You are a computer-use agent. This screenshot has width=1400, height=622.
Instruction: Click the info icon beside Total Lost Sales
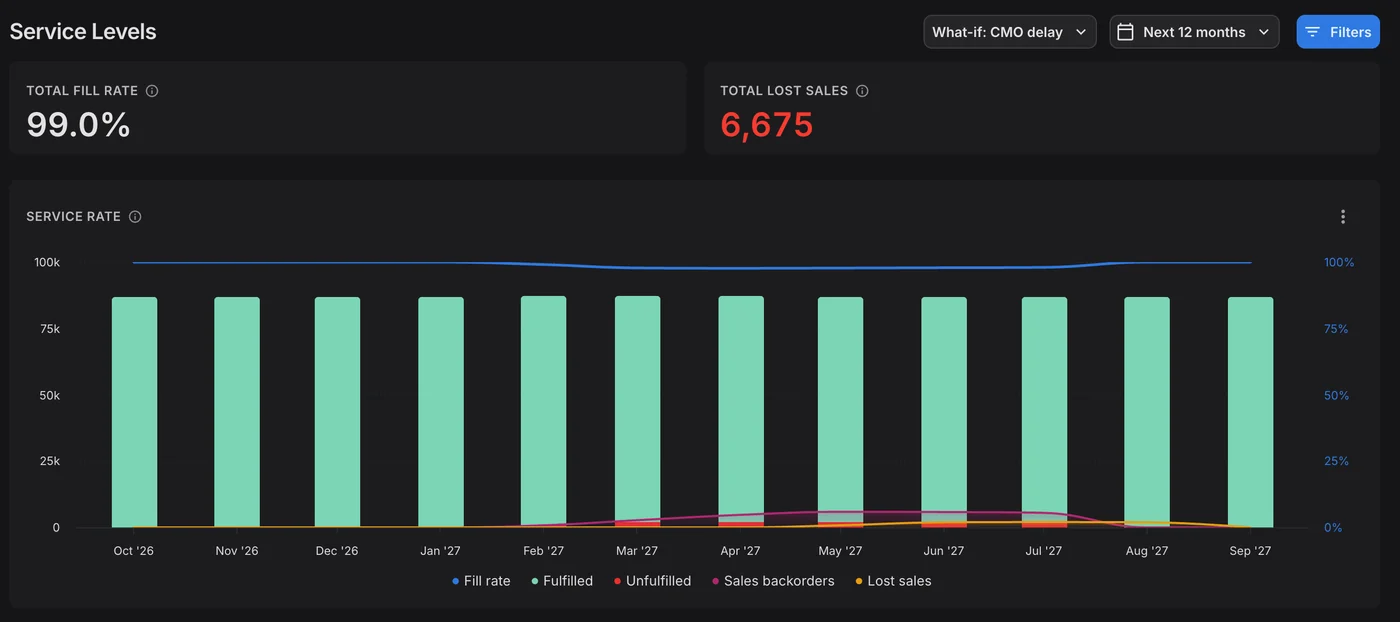click(x=862, y=91)
